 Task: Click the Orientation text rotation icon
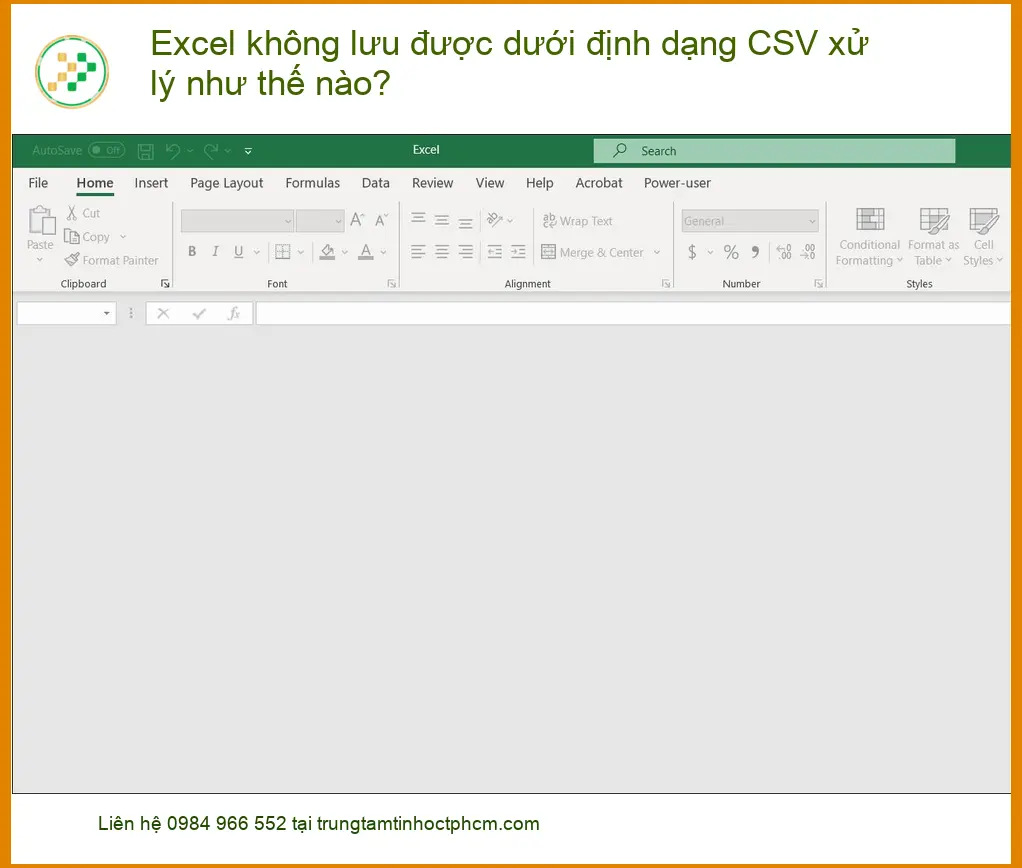click(x=495, y=220)
